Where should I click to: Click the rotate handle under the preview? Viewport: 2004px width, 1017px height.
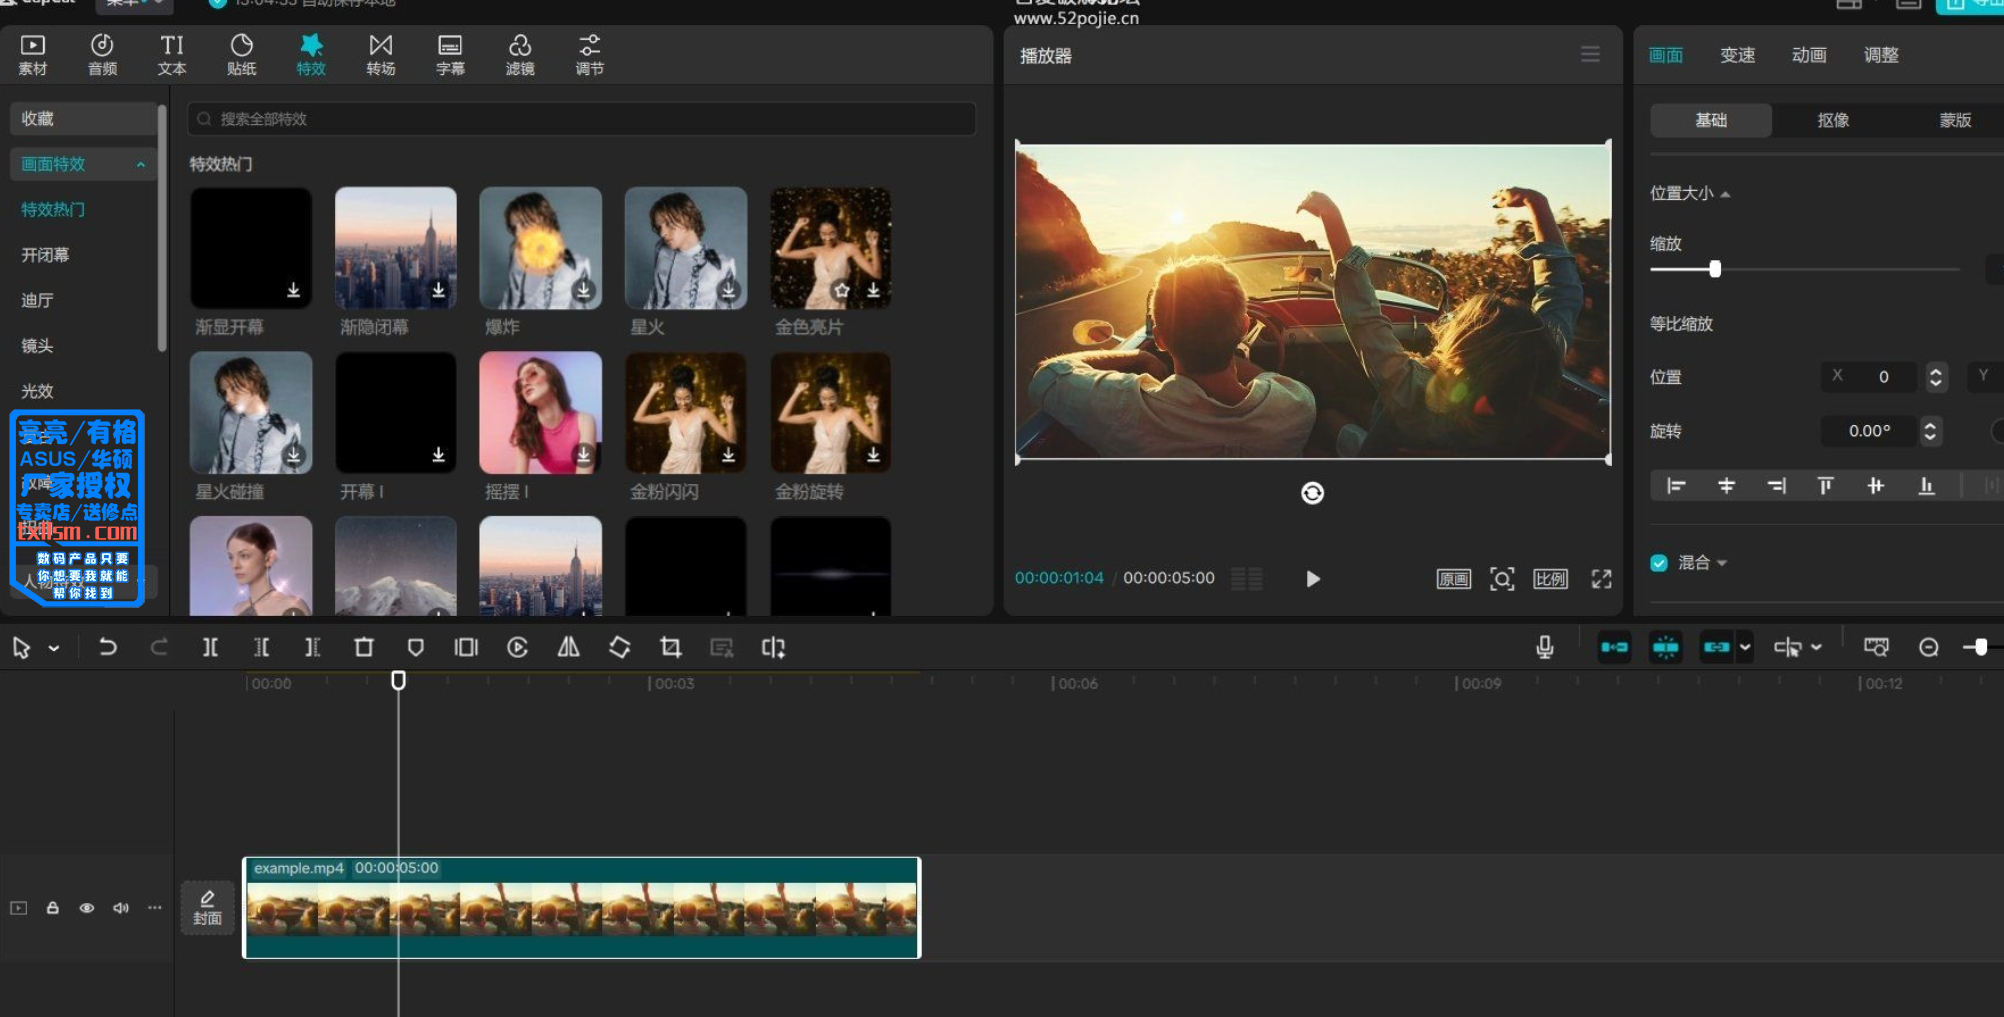(x=1312, y=493)
